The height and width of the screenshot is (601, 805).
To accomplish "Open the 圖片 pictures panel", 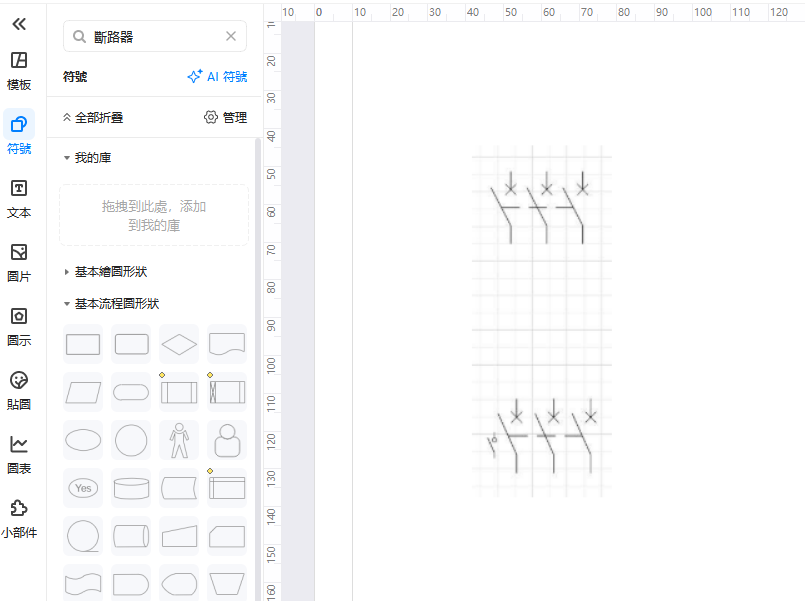I will tap(19, 262).
